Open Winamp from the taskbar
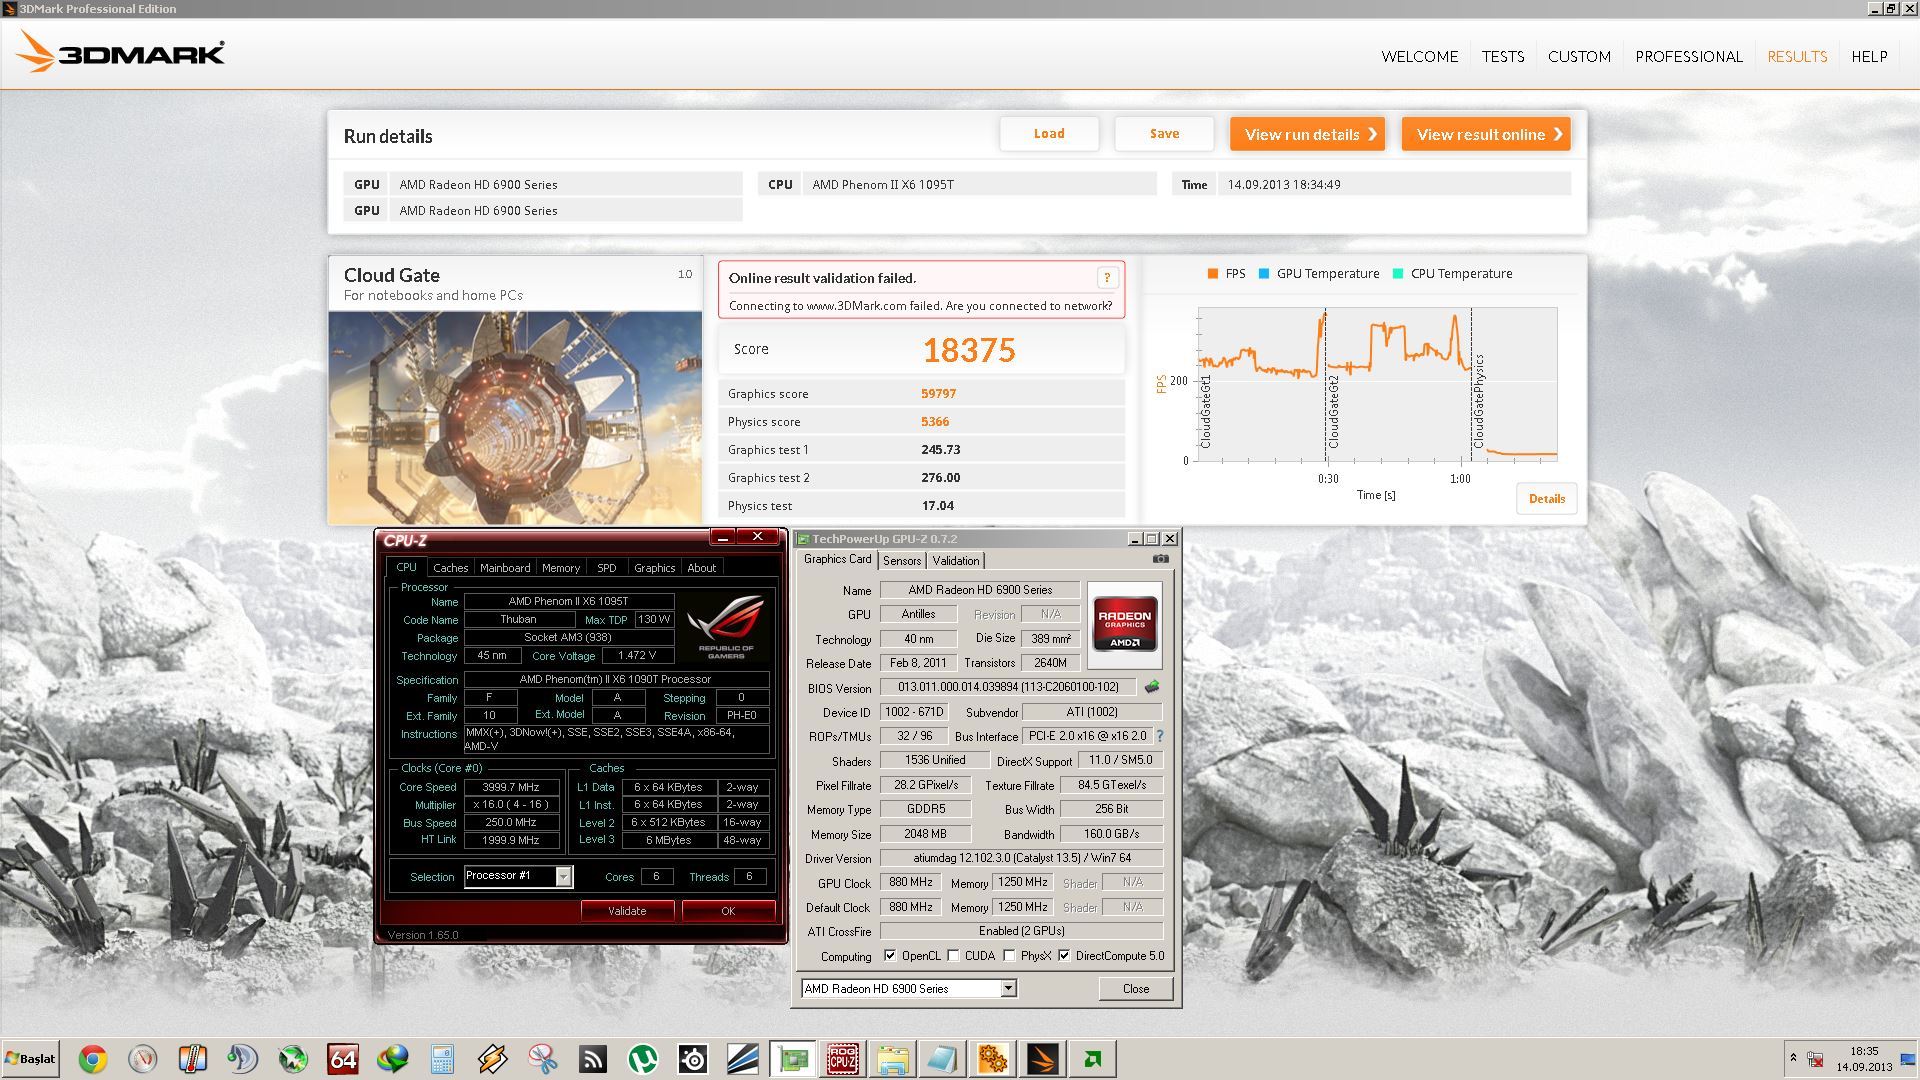The width and height of the screenshot is (1920, 1080). click(x=492, y=1058)
